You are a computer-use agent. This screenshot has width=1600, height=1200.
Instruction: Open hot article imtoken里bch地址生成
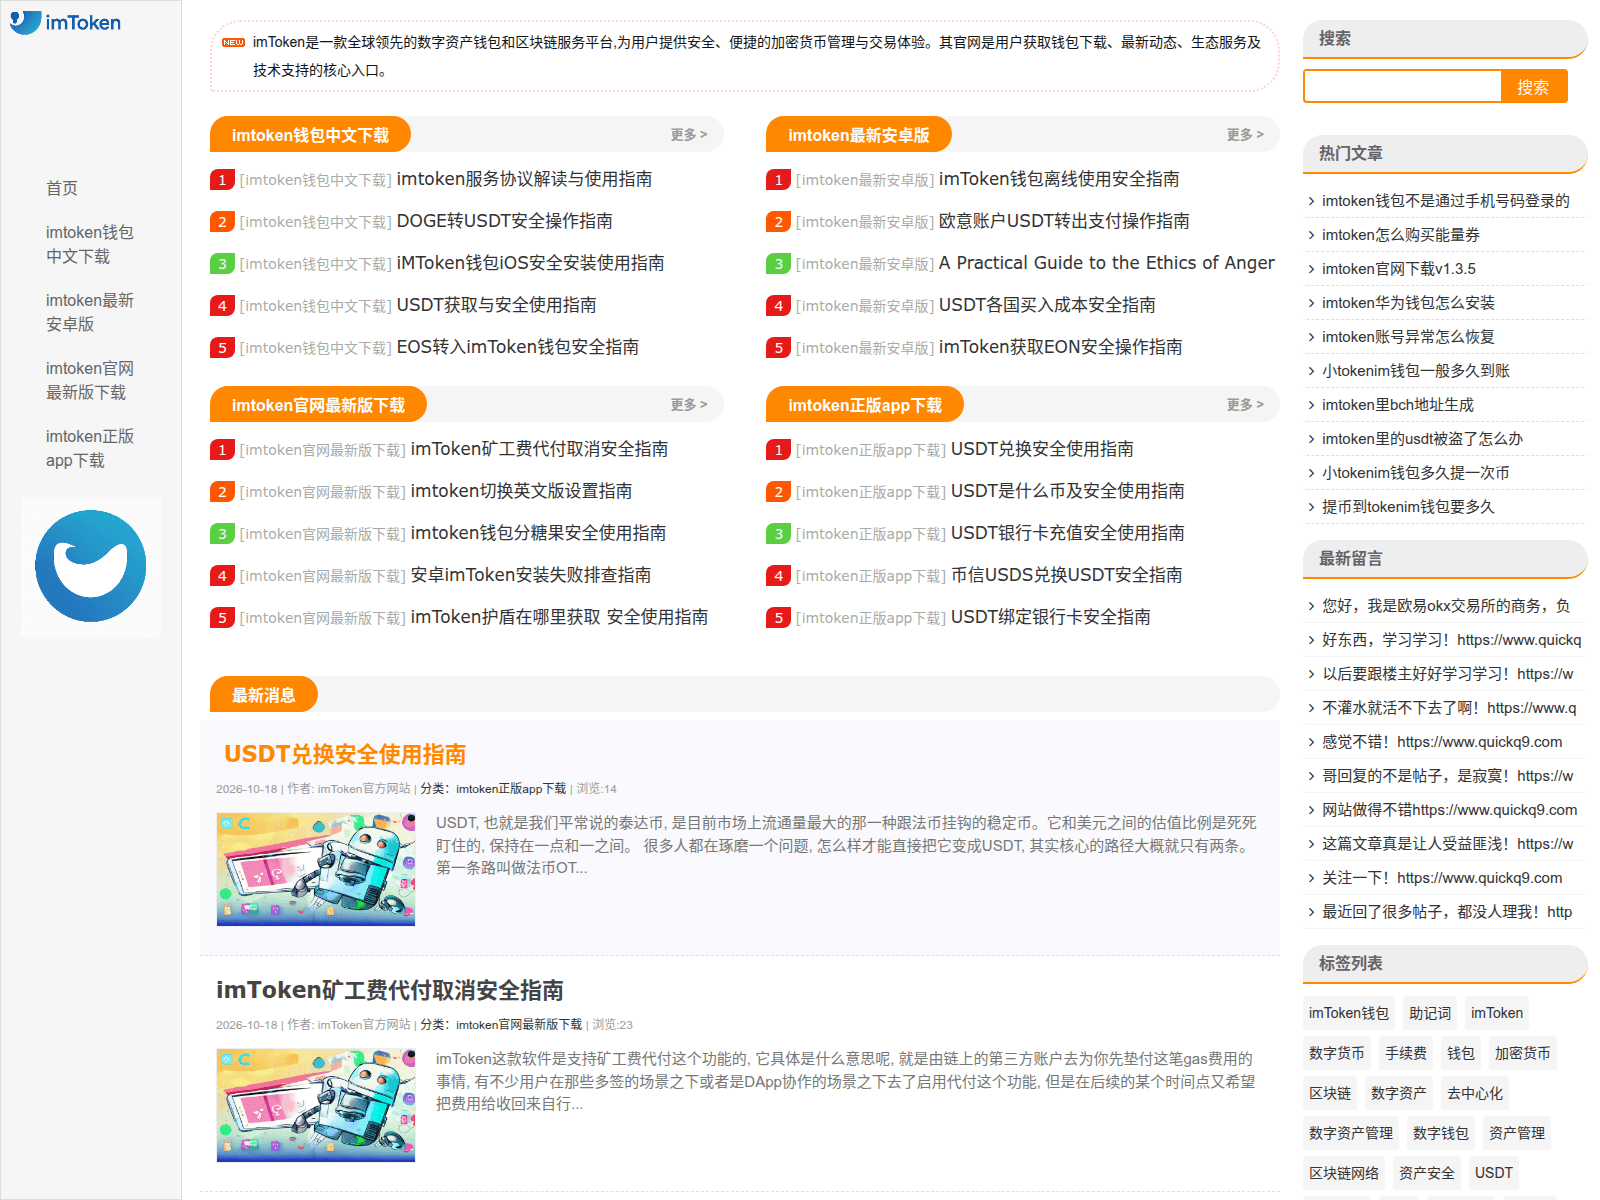coord(1398,405)
